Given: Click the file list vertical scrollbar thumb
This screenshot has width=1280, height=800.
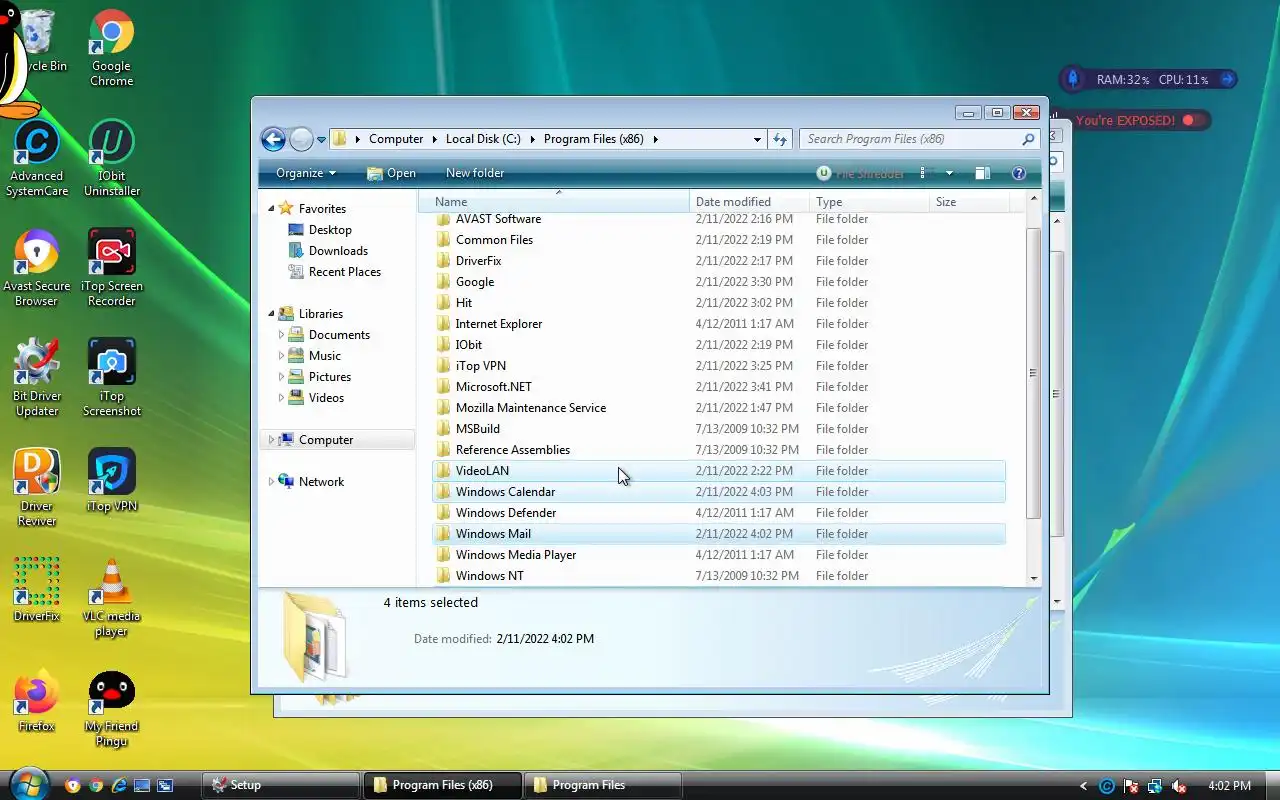Looking at the screenshot, I should (x=1034, y=373).
